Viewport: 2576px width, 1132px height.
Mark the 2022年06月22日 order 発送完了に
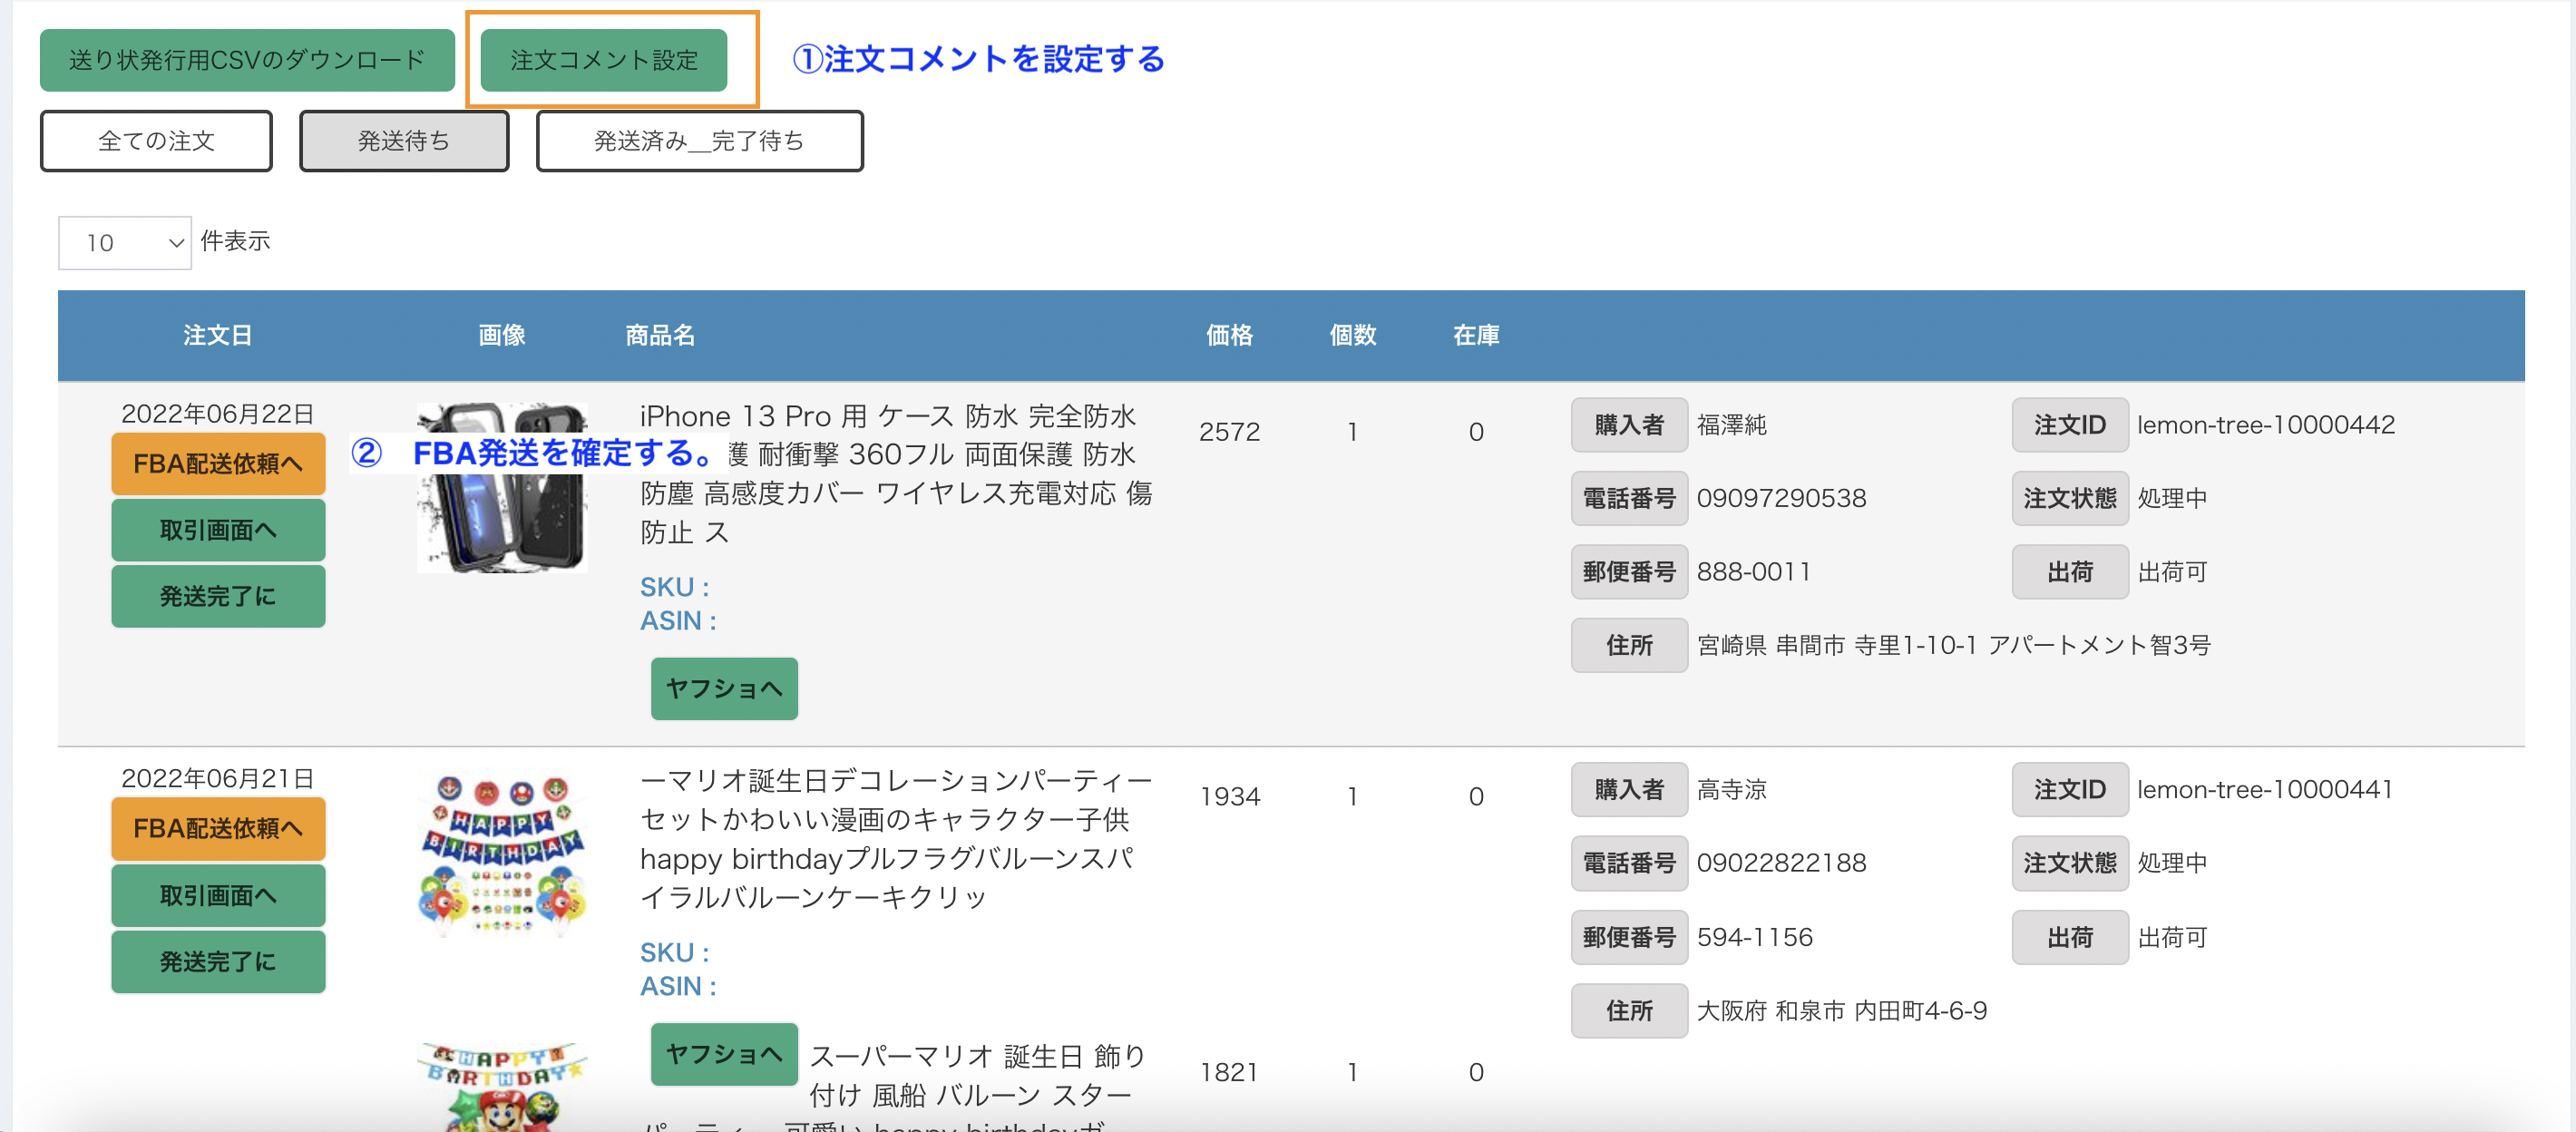click(218, 596)
